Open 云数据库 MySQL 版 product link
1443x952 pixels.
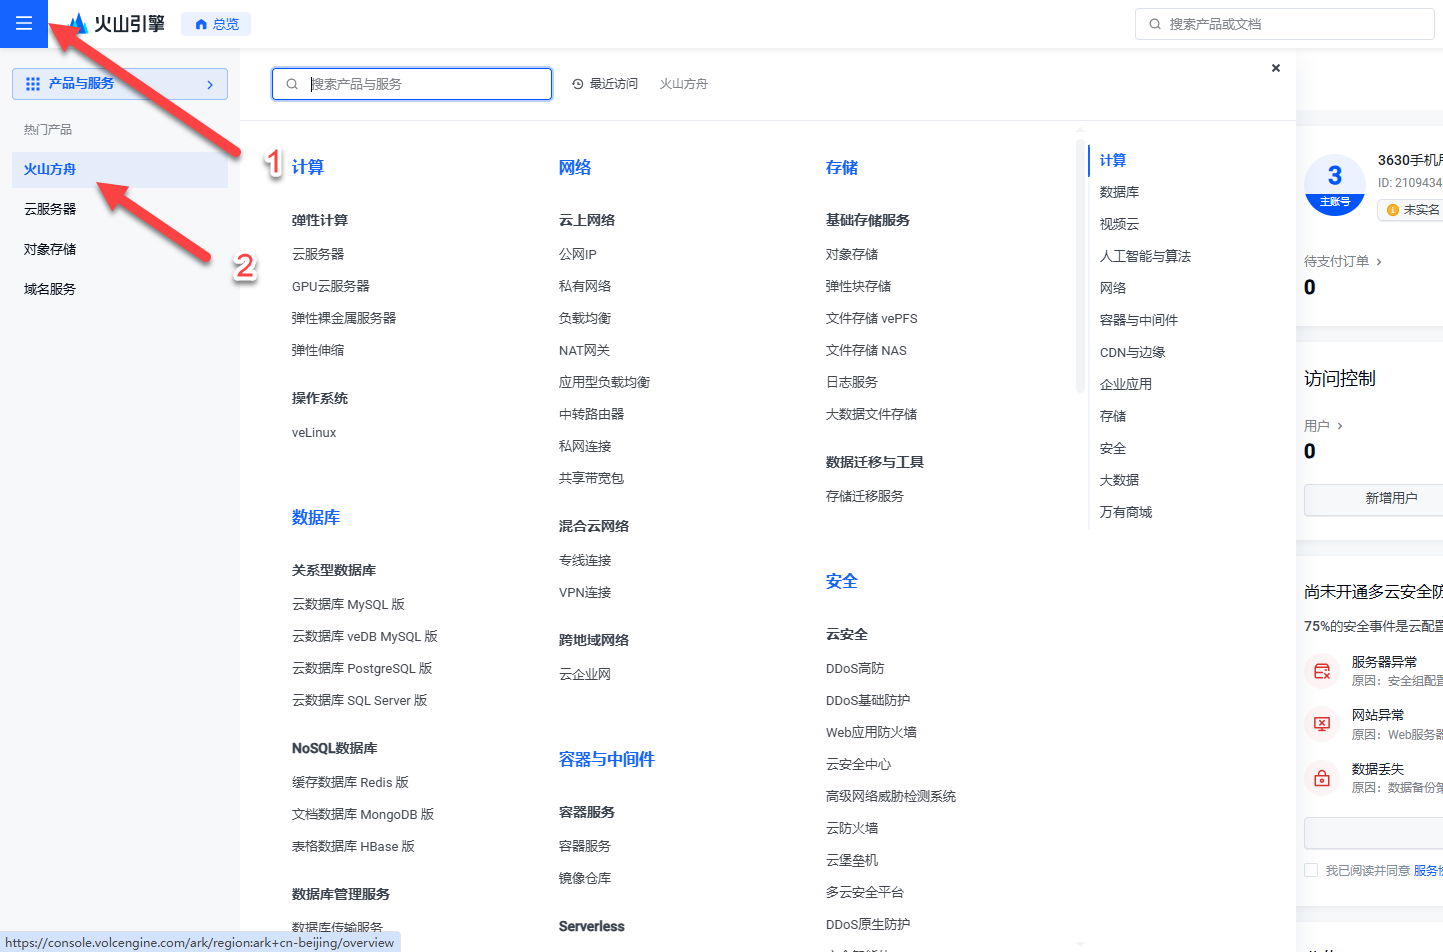348,604
